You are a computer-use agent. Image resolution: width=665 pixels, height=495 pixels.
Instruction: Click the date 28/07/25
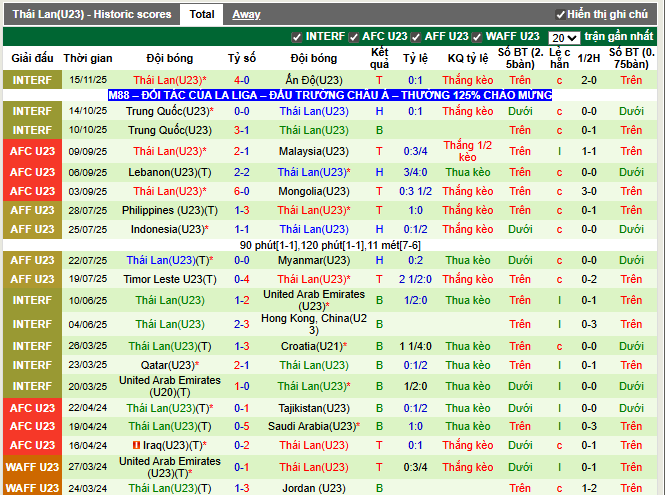[88, 210]
